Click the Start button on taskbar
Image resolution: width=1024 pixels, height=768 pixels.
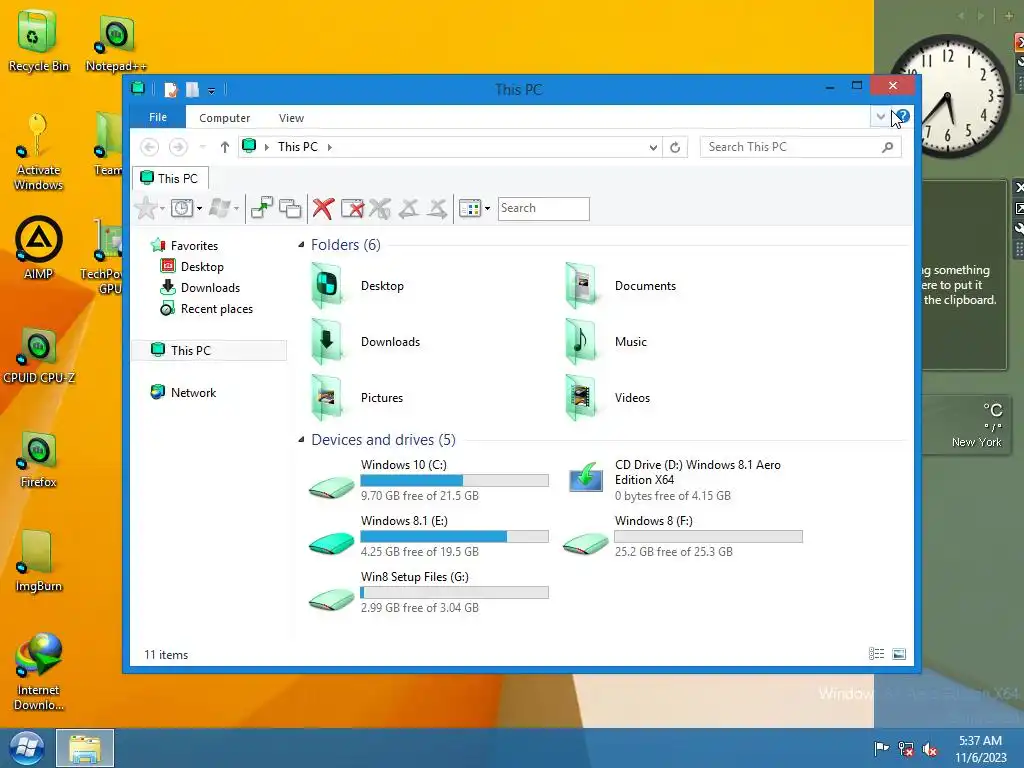click(x=26, y=748)
